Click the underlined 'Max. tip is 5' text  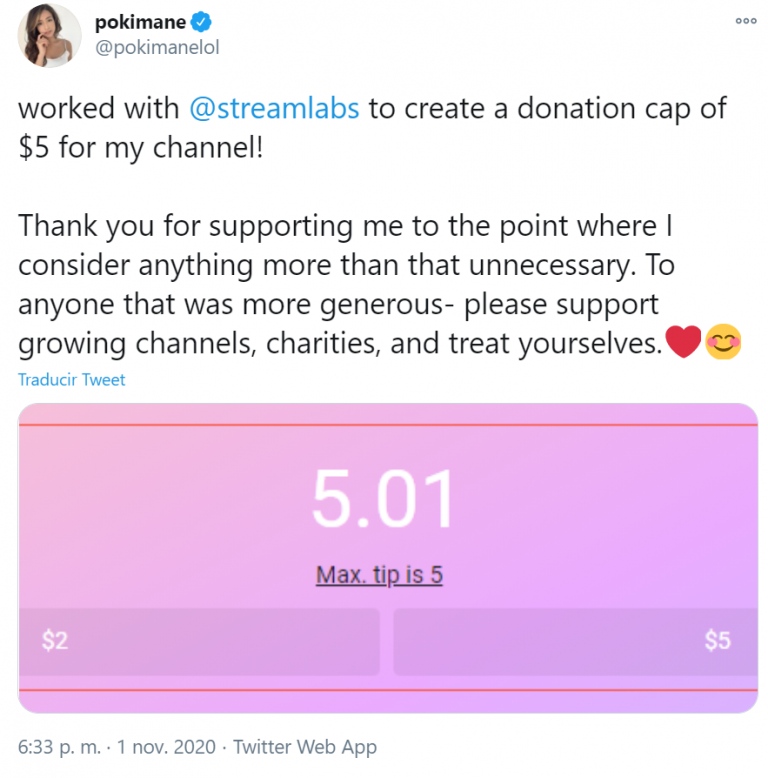click(x=379, y=575)
